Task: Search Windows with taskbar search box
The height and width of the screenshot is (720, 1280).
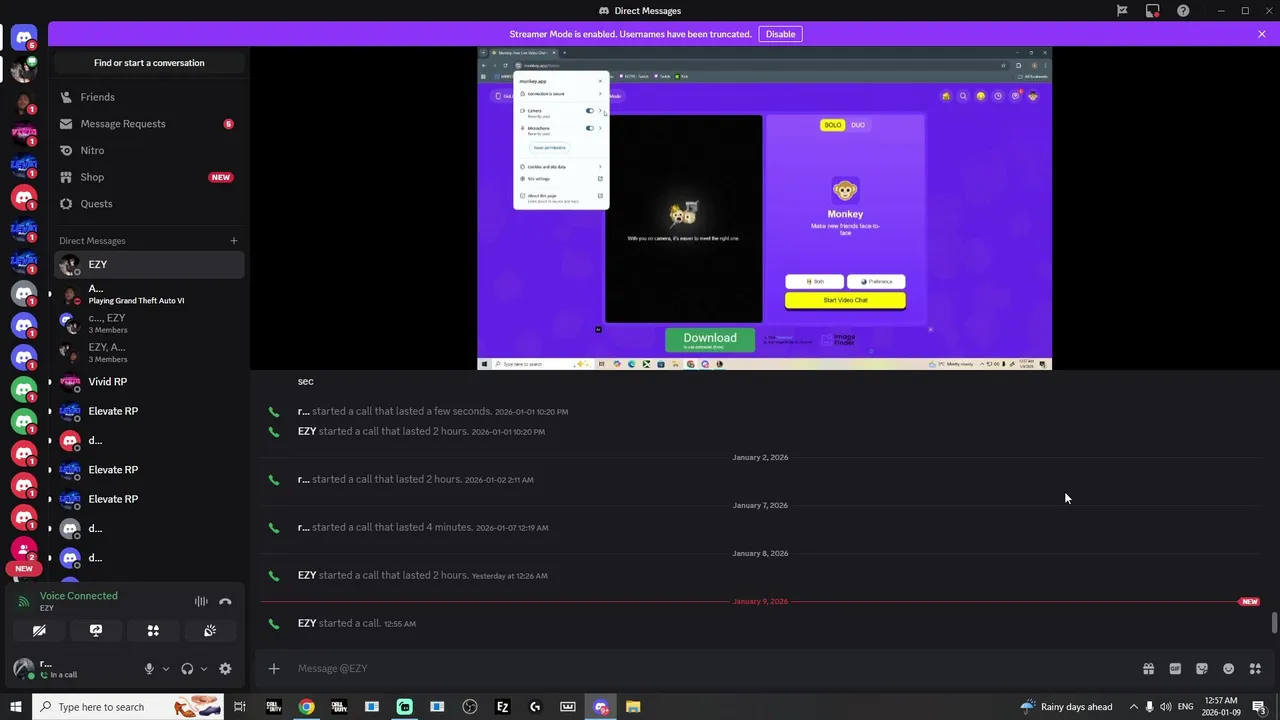Action: coord(129,707)
